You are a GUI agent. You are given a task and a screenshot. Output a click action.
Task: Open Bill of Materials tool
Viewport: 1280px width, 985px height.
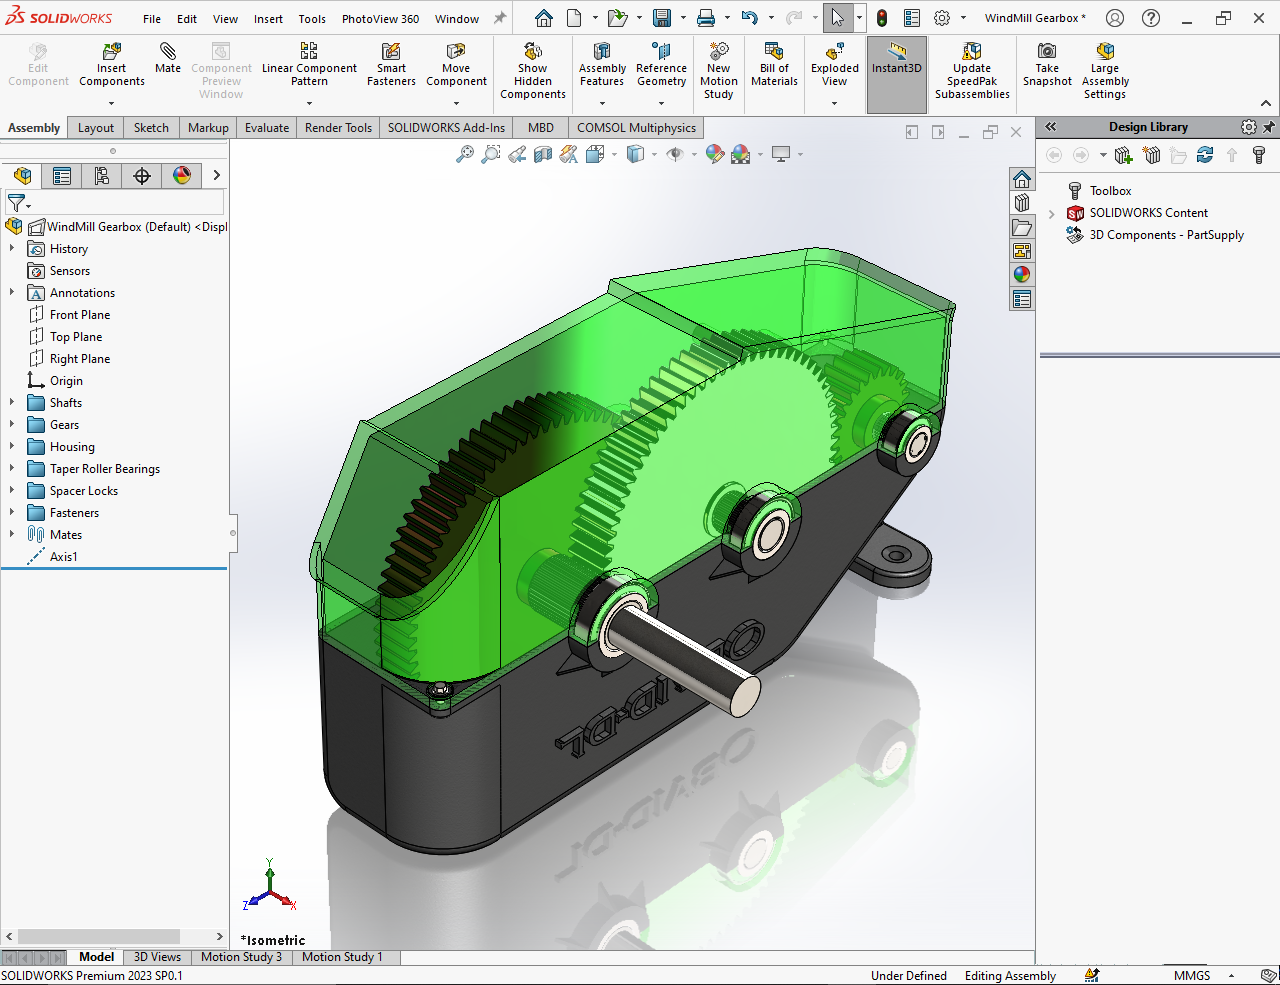774,65
